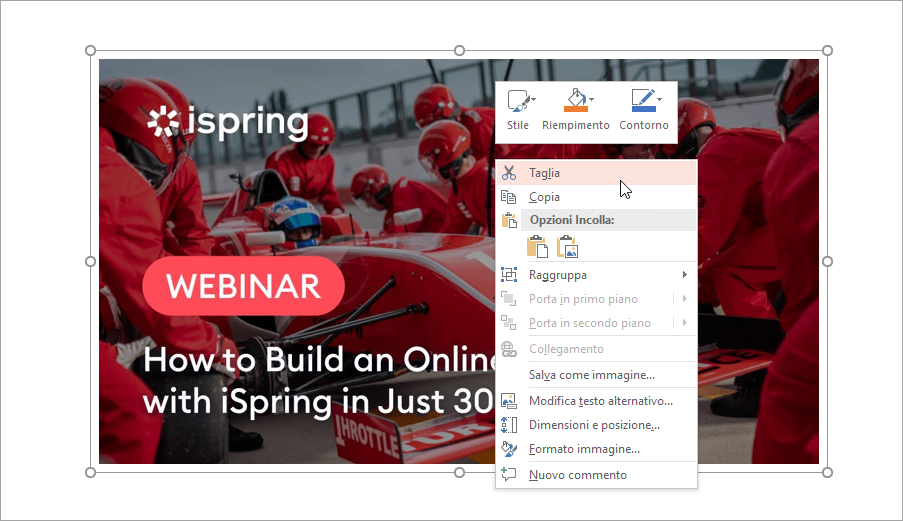
Task: Select Copia from the context menu
Action: [545, 197]
